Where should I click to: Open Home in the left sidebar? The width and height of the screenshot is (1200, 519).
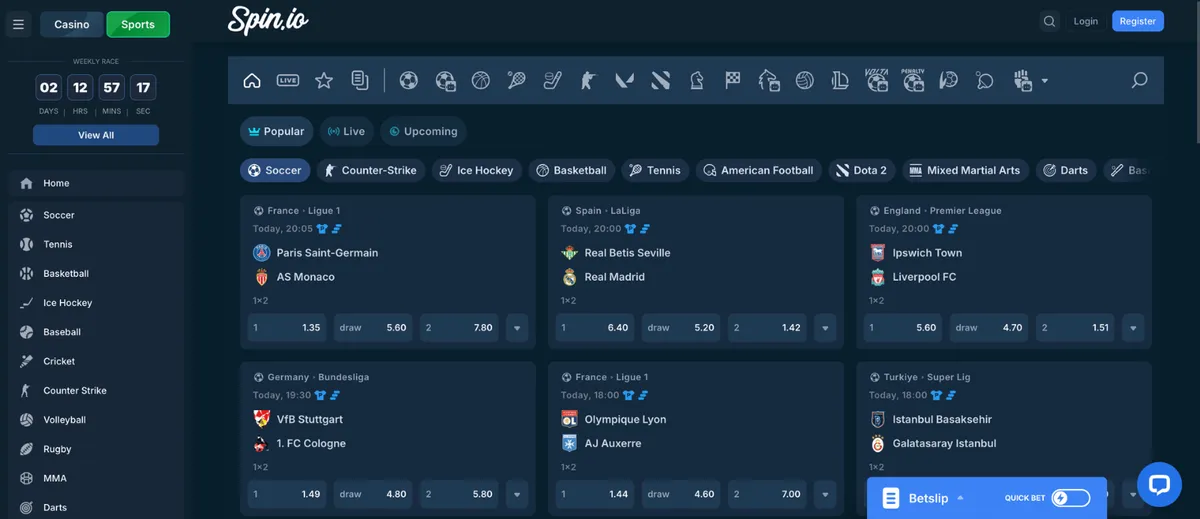(96, 183)
